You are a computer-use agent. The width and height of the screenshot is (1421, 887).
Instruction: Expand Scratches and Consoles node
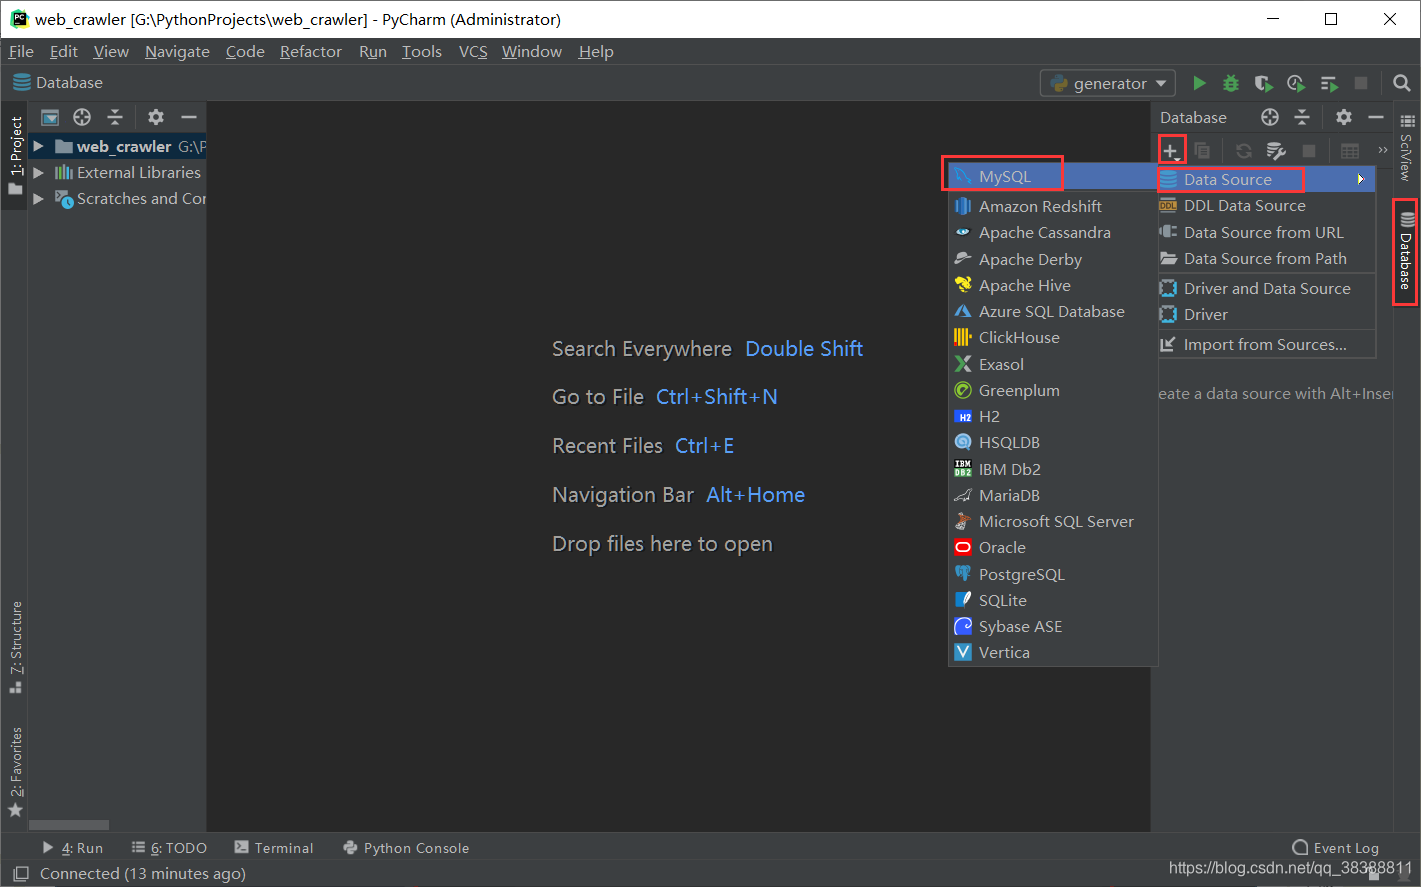coord(38,198)
